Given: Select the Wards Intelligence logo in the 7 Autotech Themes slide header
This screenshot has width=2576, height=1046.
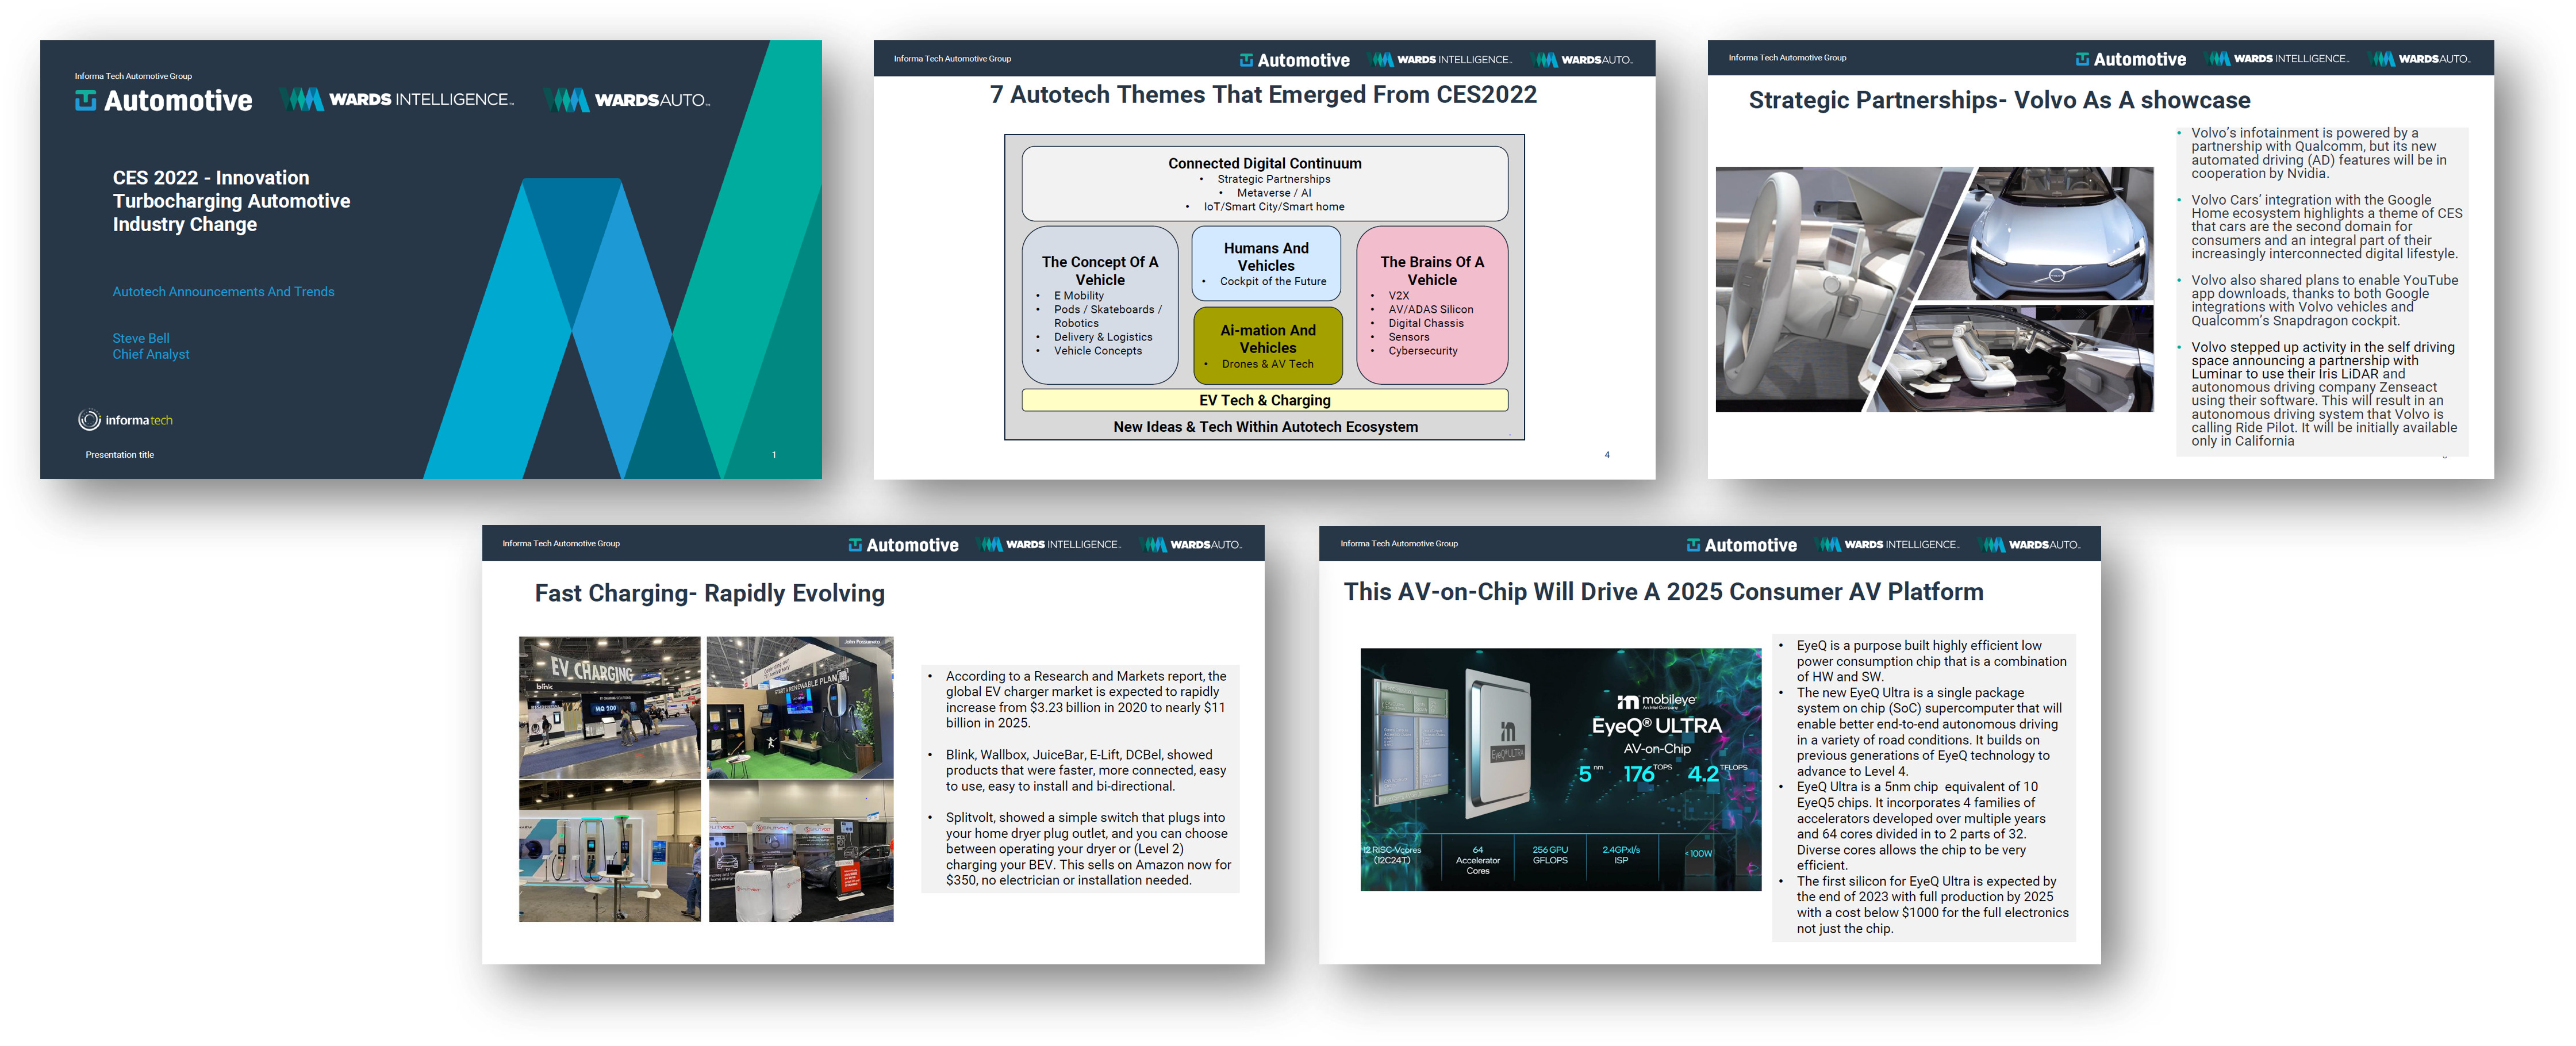Looking at the screenshot, I should click(x=1441, y=60).
